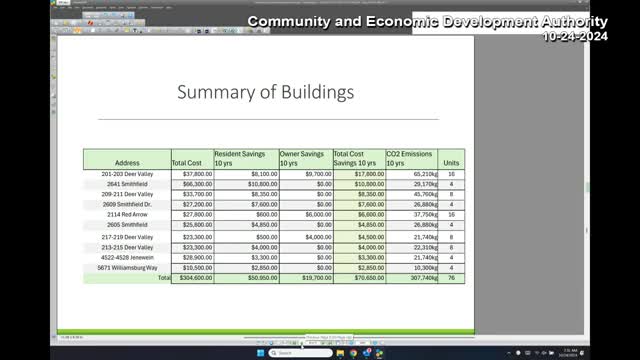Click the 307,740kg CO2 emissions total
Screen dimensions: 640x360
tap(412, 278)
